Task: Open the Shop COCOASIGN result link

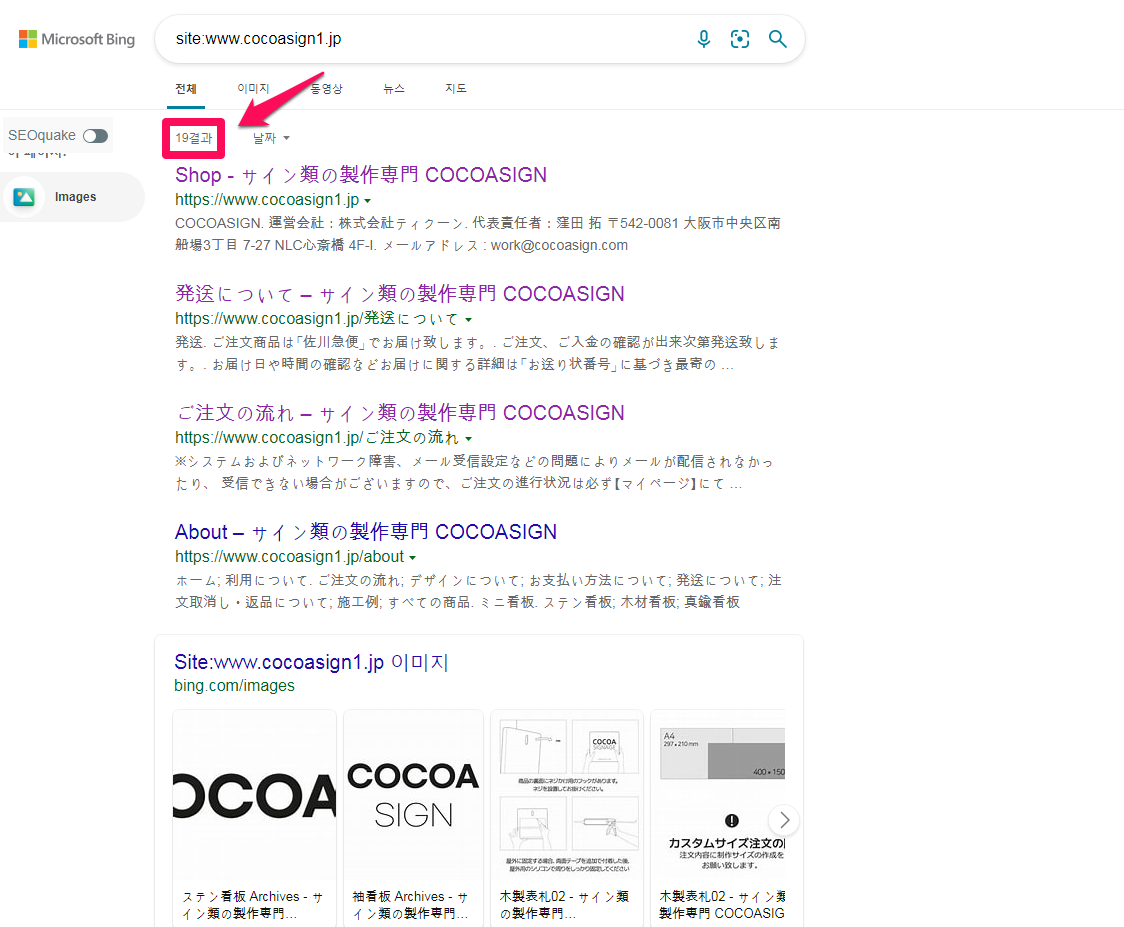Action: click(361, 174)
